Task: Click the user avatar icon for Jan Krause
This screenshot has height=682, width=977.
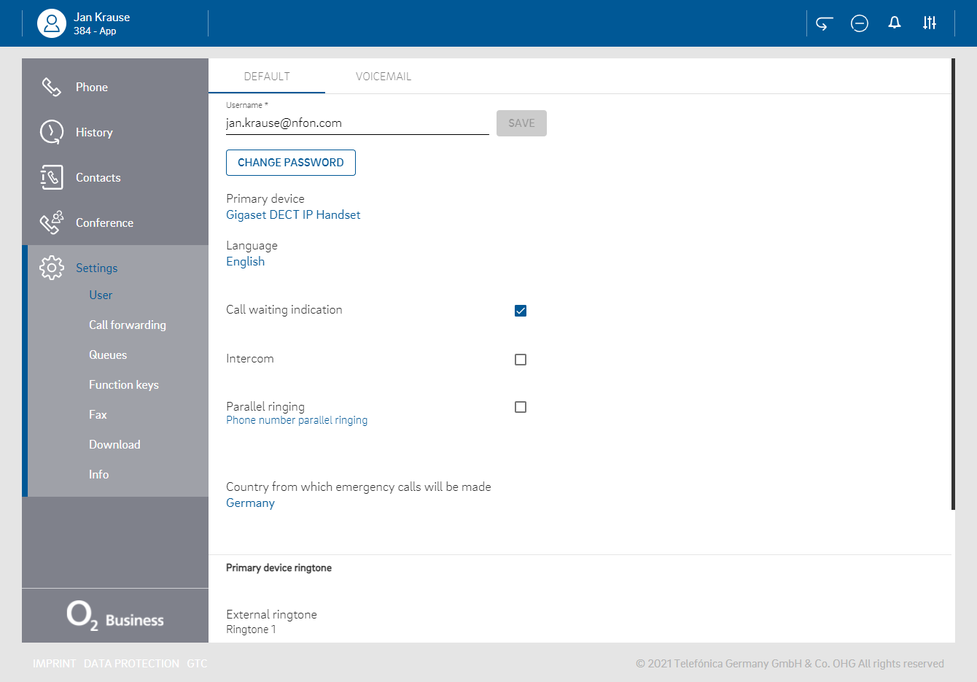Action: [52, 24]
